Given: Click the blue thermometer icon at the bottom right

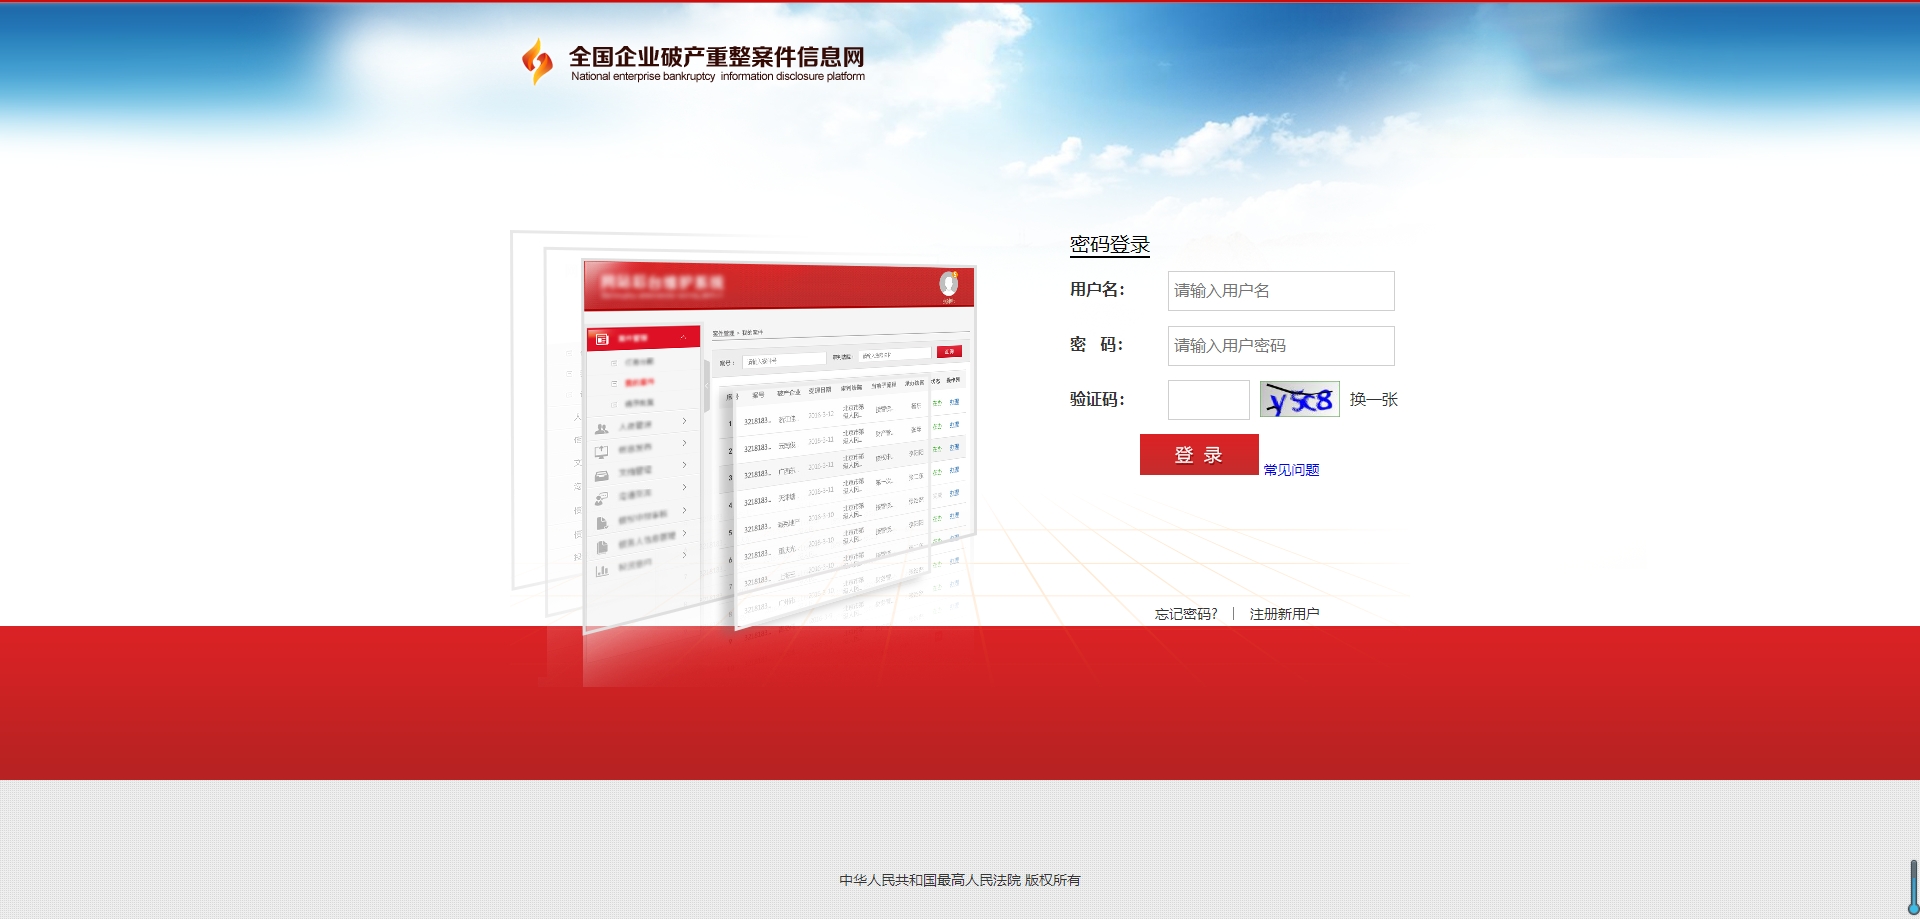Looking at the screenshot, I should click(1913, 888).
